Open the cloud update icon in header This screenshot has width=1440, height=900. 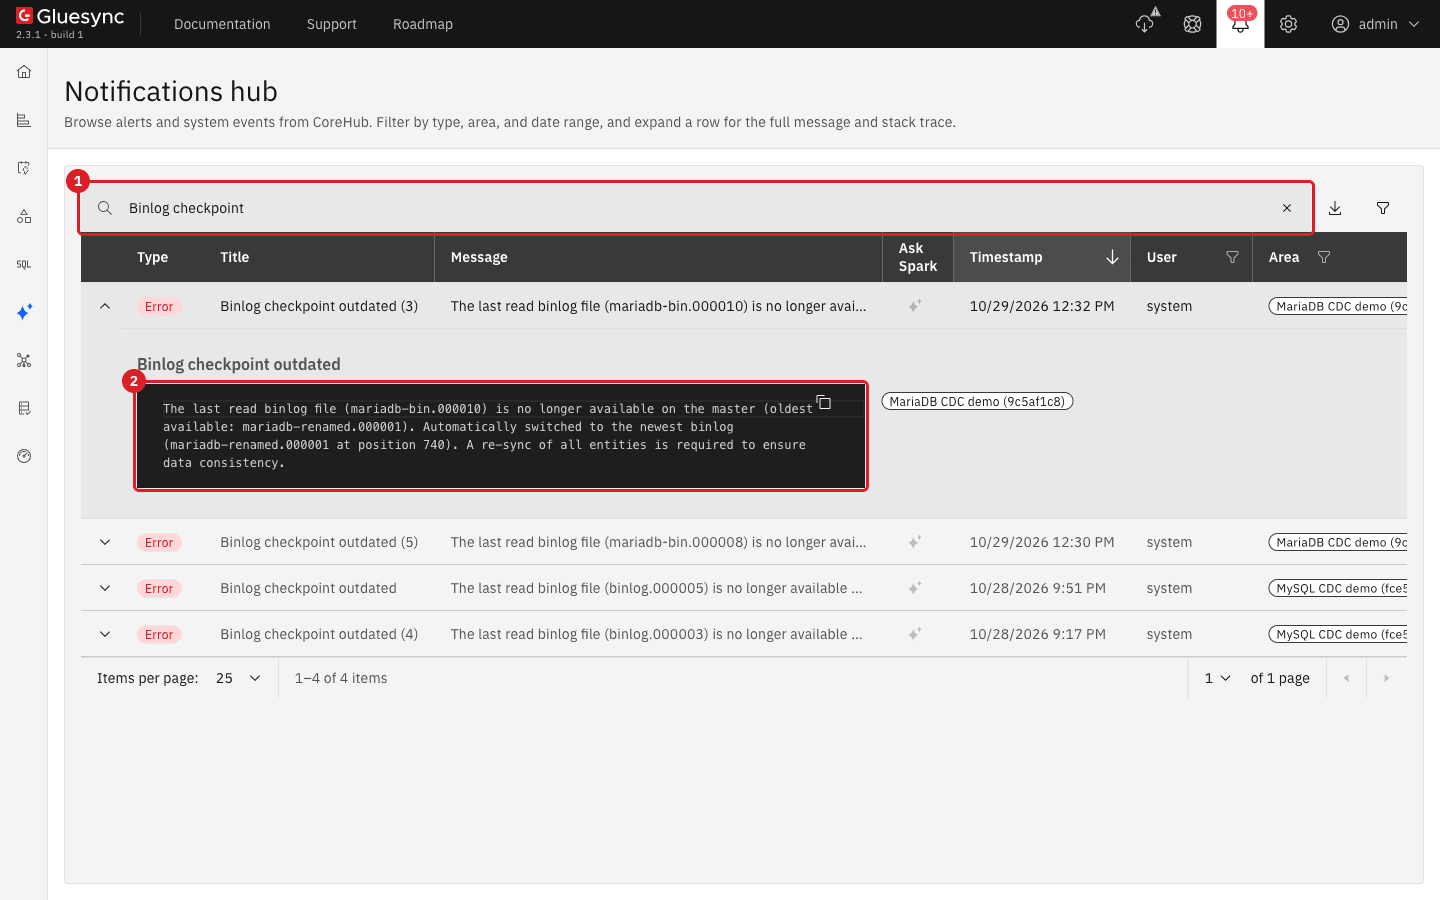coord(1145,24)
